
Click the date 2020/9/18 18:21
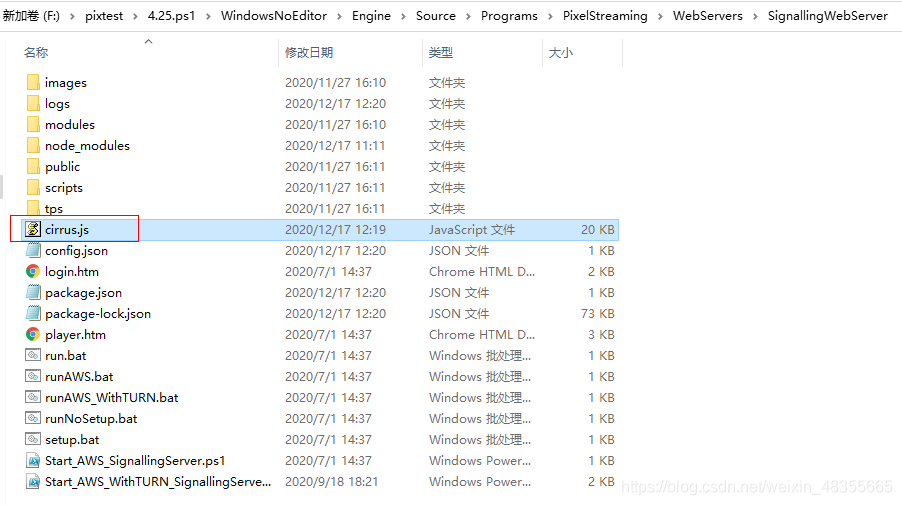pyautogui.click(x=331, y=481)
